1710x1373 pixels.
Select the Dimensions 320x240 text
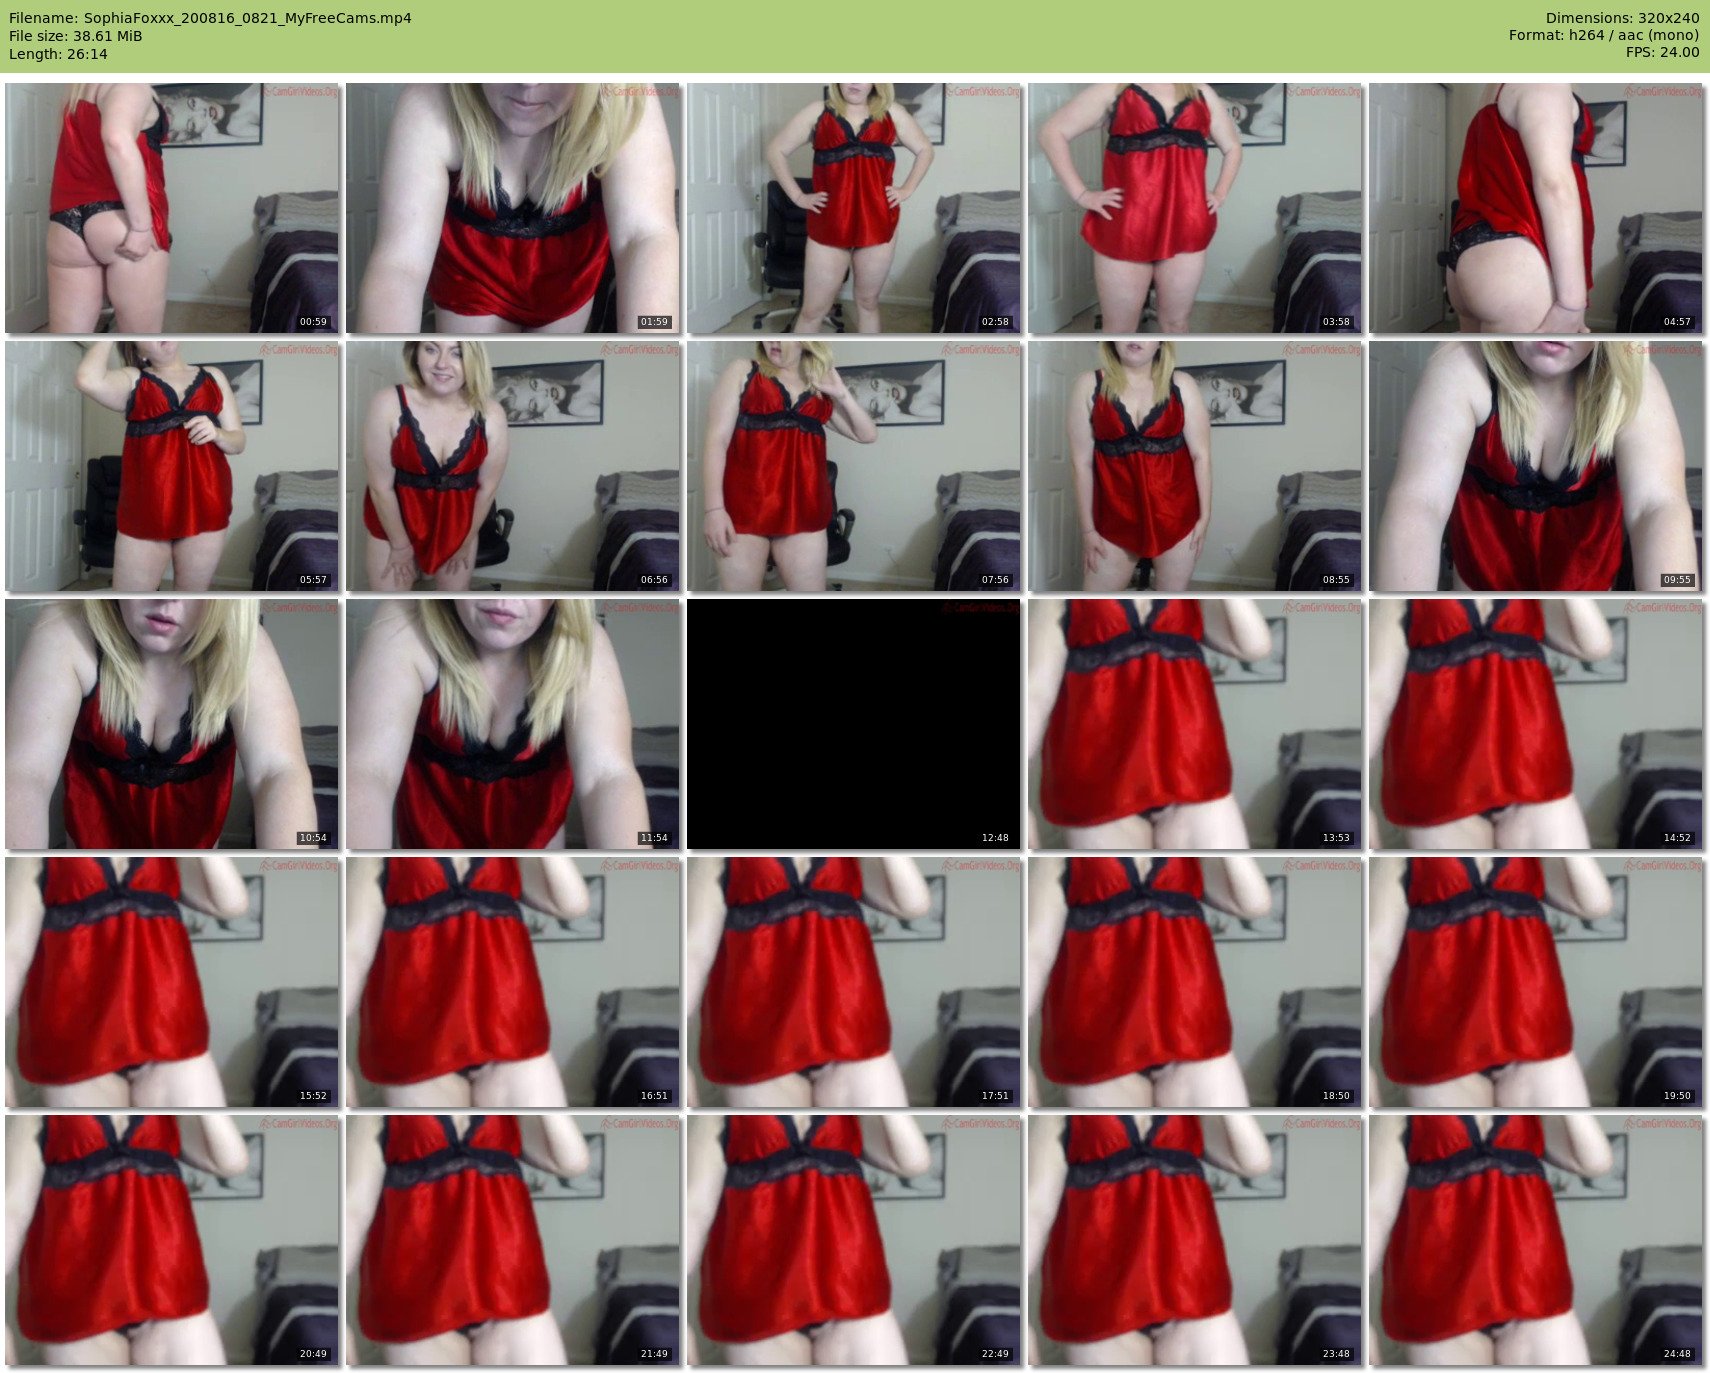click(1622, 18)
